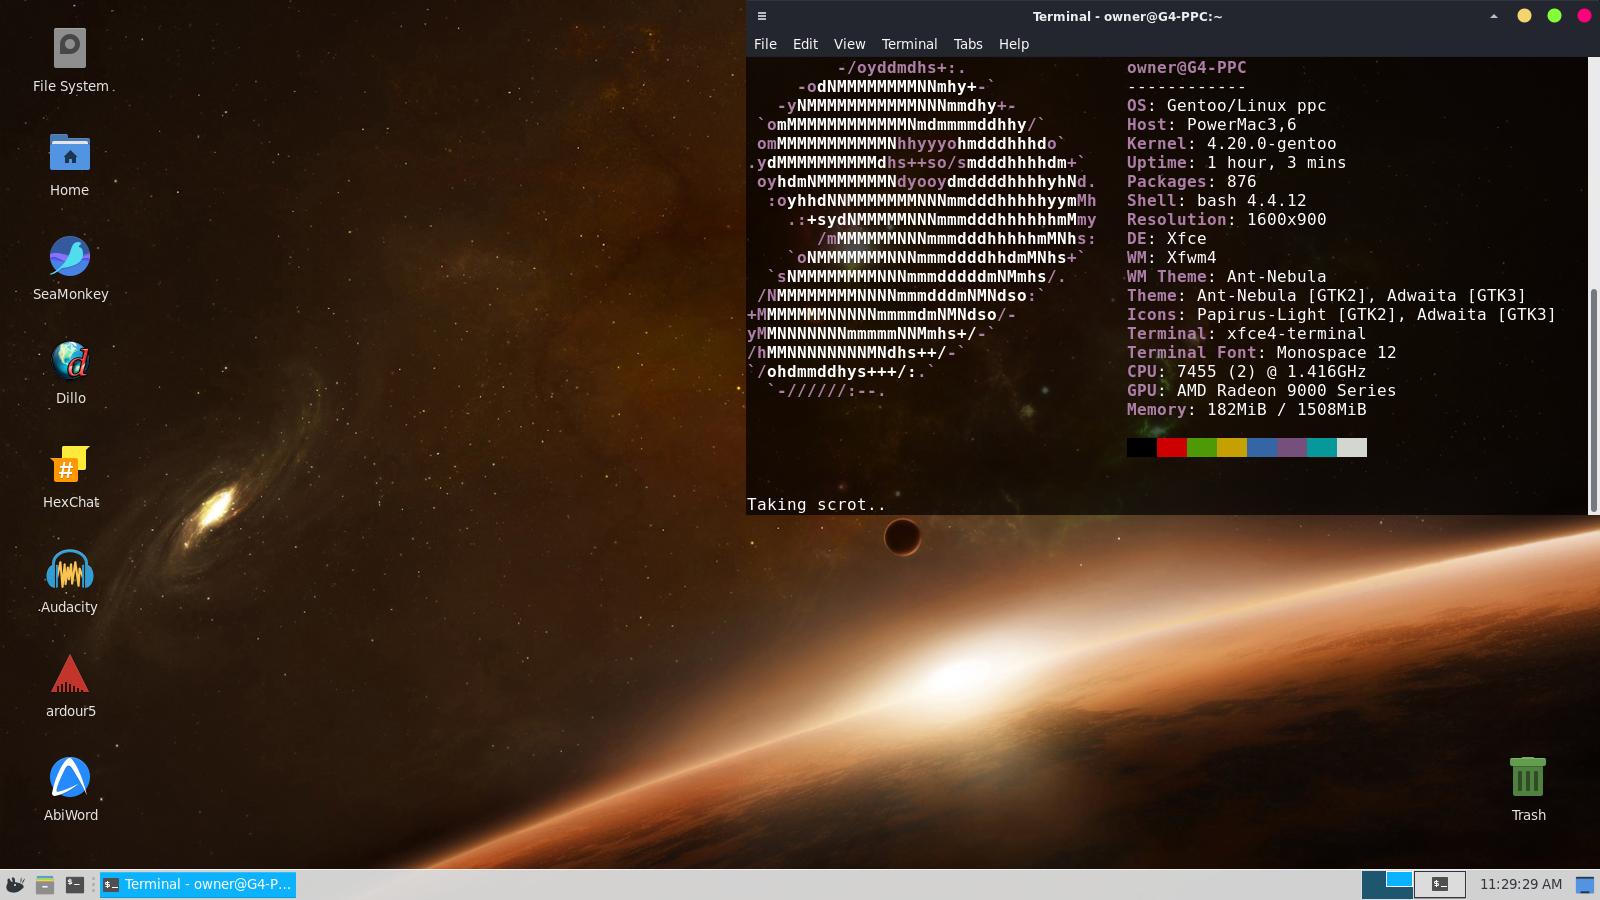The width and height of the screenshot is (1600, 900).
Task: Open the Home folder desktop icon
Action: click(x=70, y=152)
